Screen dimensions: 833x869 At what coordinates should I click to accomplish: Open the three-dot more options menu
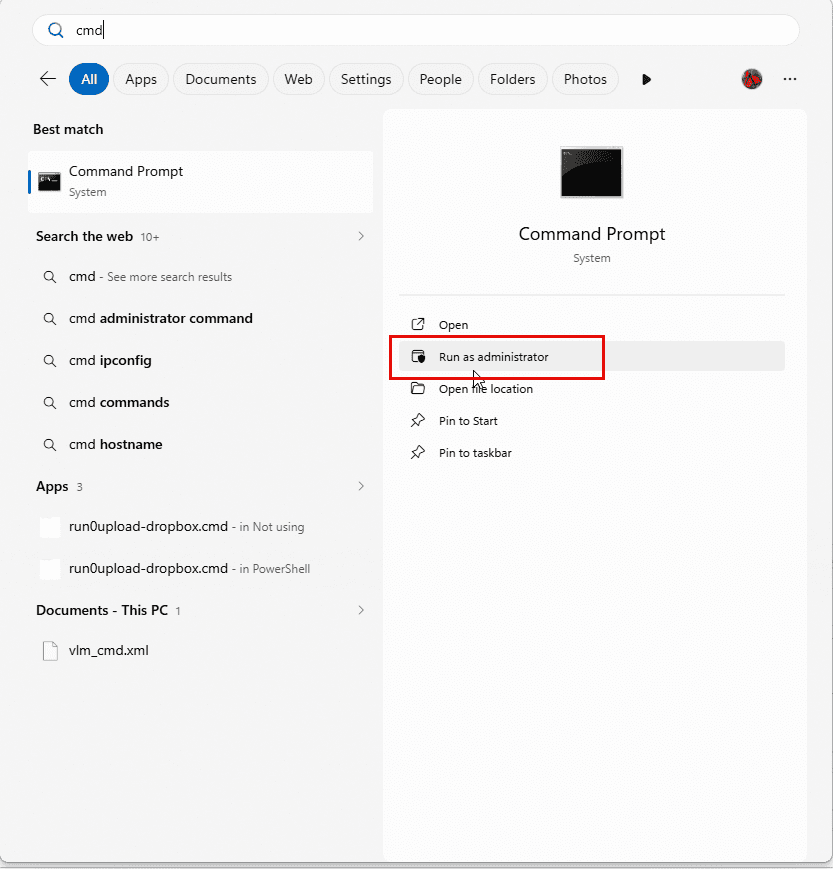(790, 79)
